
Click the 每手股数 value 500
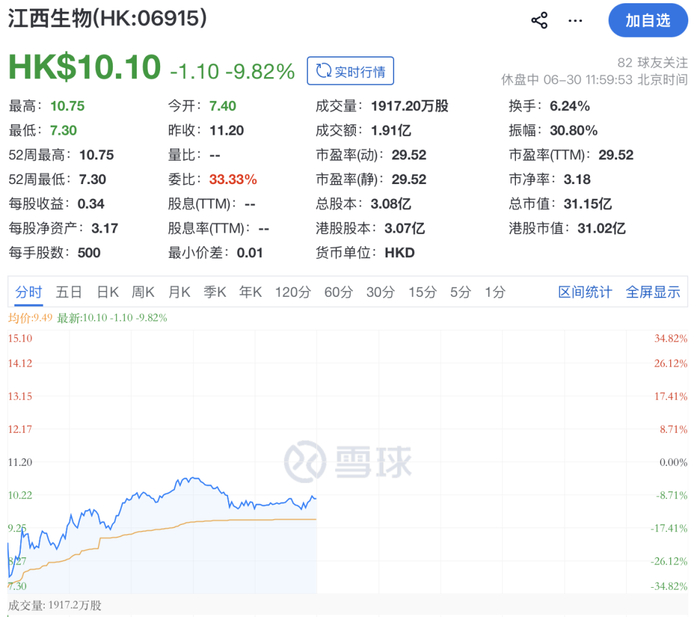89,253
